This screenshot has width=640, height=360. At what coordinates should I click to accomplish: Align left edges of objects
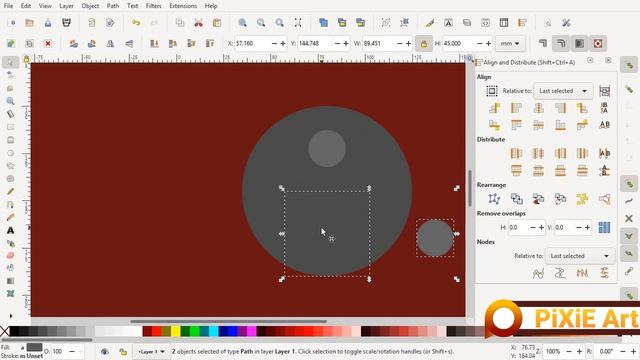click(516, 108)
